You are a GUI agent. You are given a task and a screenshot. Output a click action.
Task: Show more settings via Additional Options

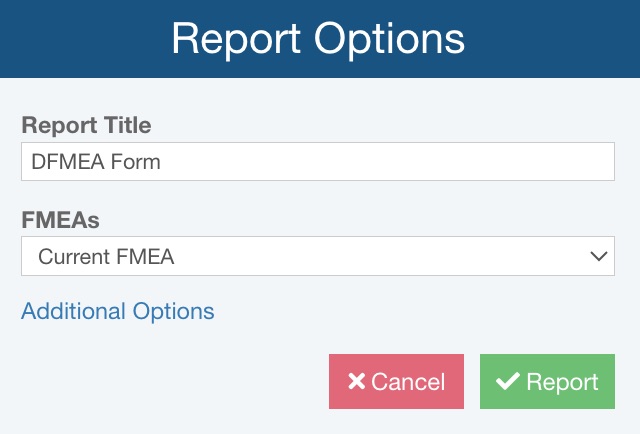pyautogui.click(x=117, y=311)
